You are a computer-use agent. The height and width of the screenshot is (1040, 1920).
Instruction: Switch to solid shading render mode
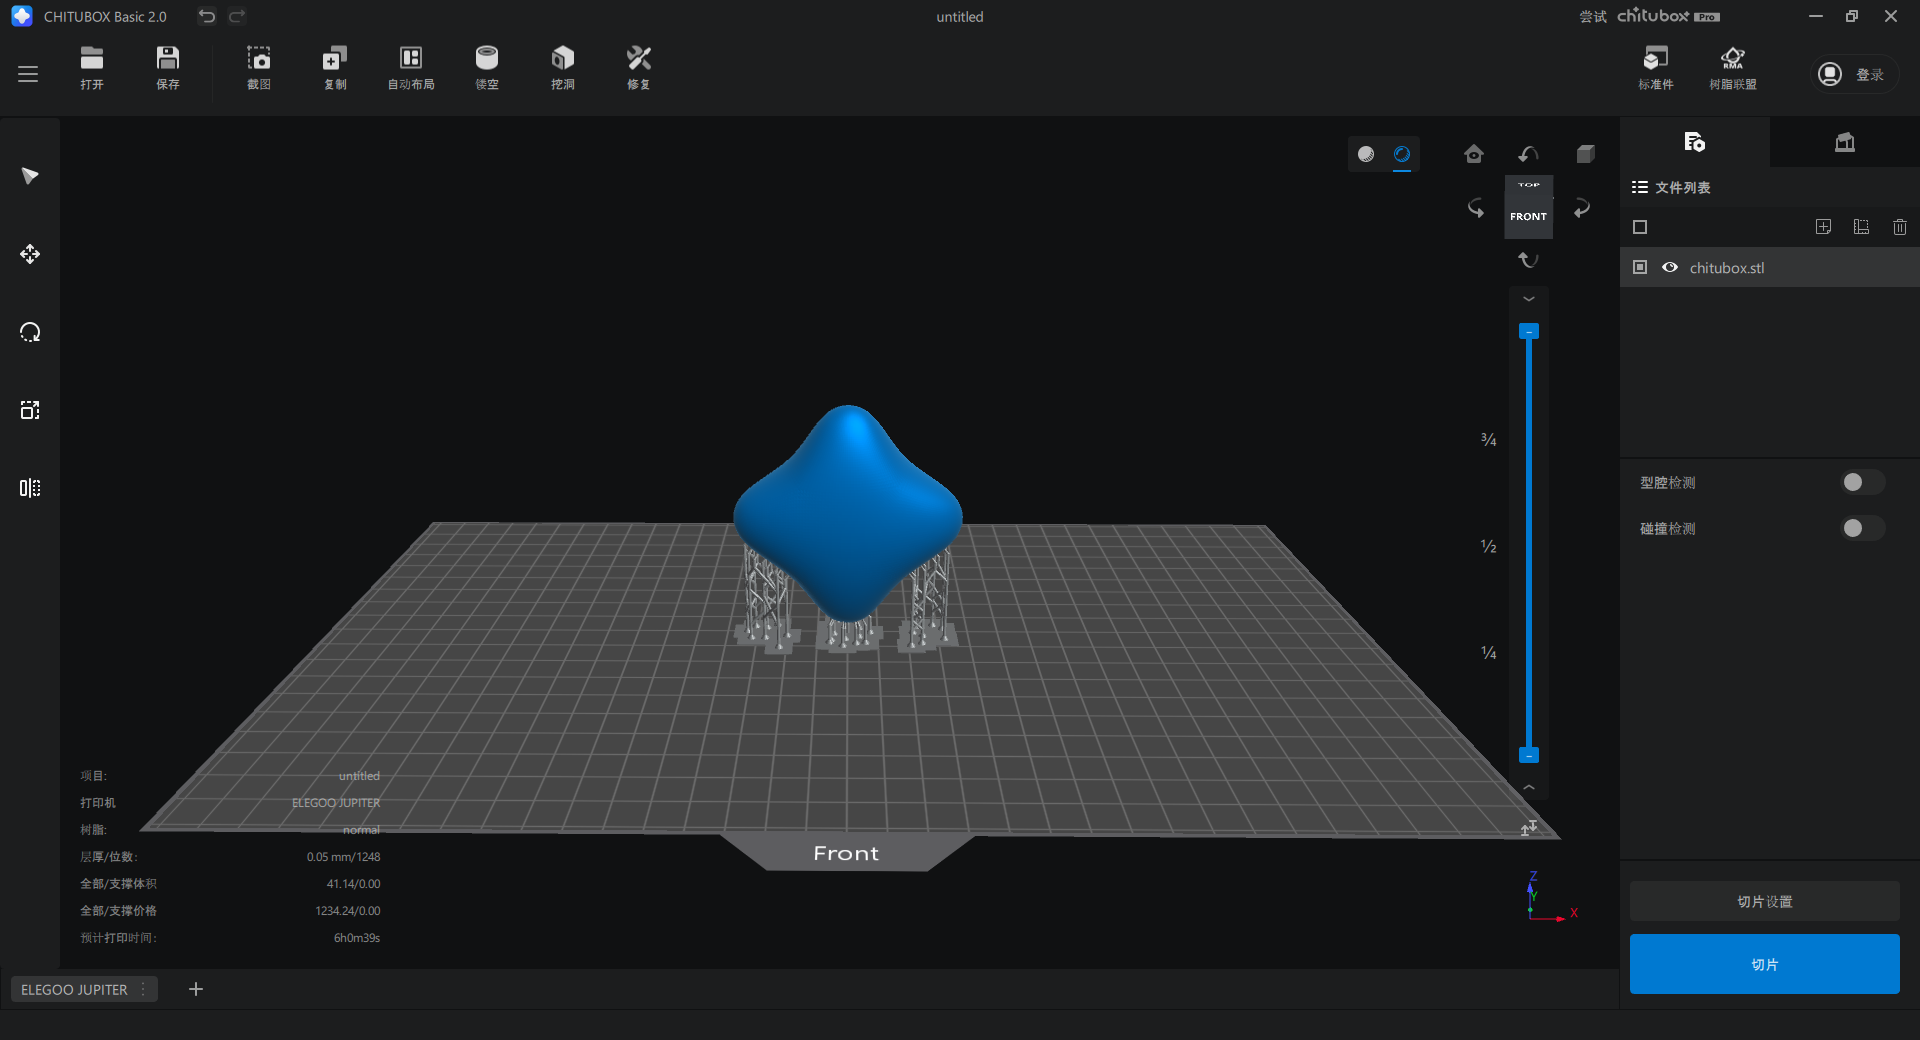[x=1366, y=154]
